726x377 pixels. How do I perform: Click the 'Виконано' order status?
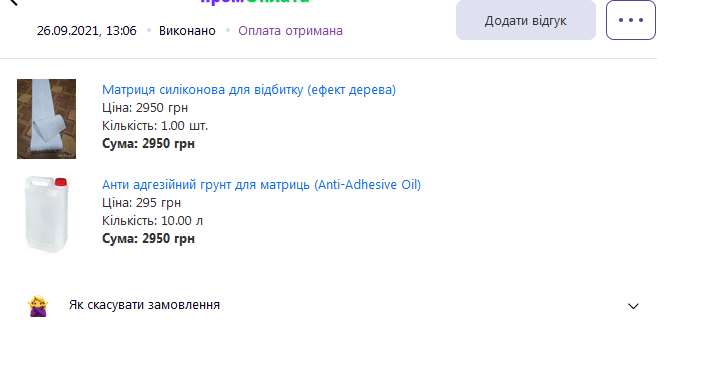[x=187, y=31]
